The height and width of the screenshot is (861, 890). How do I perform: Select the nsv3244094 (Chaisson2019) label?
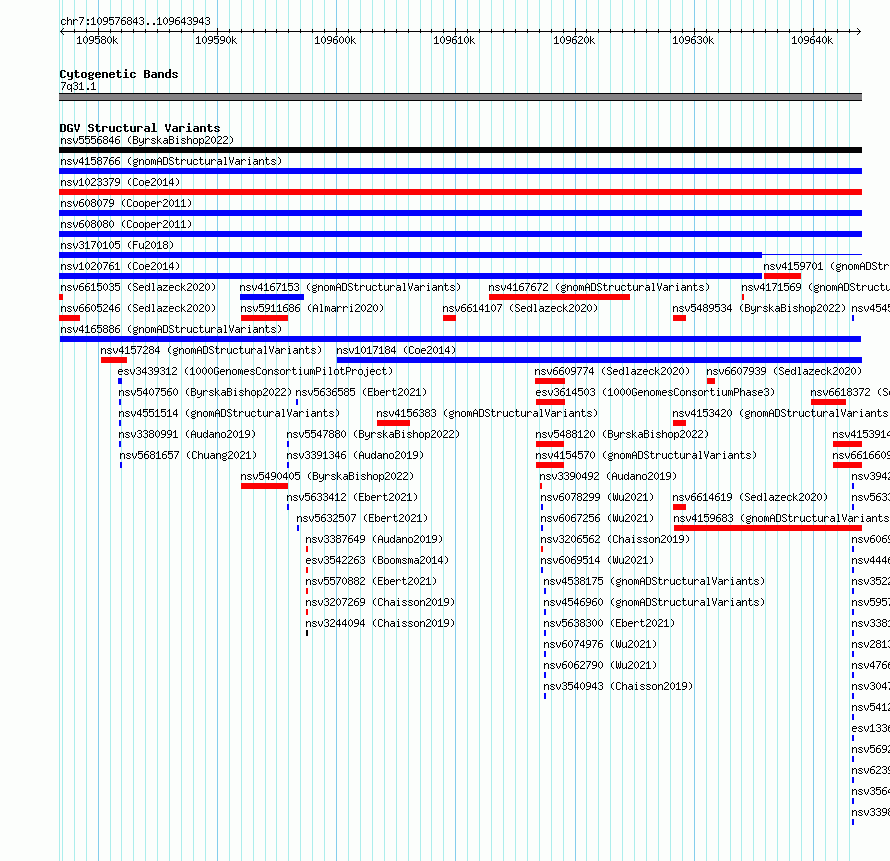point(380,623)
